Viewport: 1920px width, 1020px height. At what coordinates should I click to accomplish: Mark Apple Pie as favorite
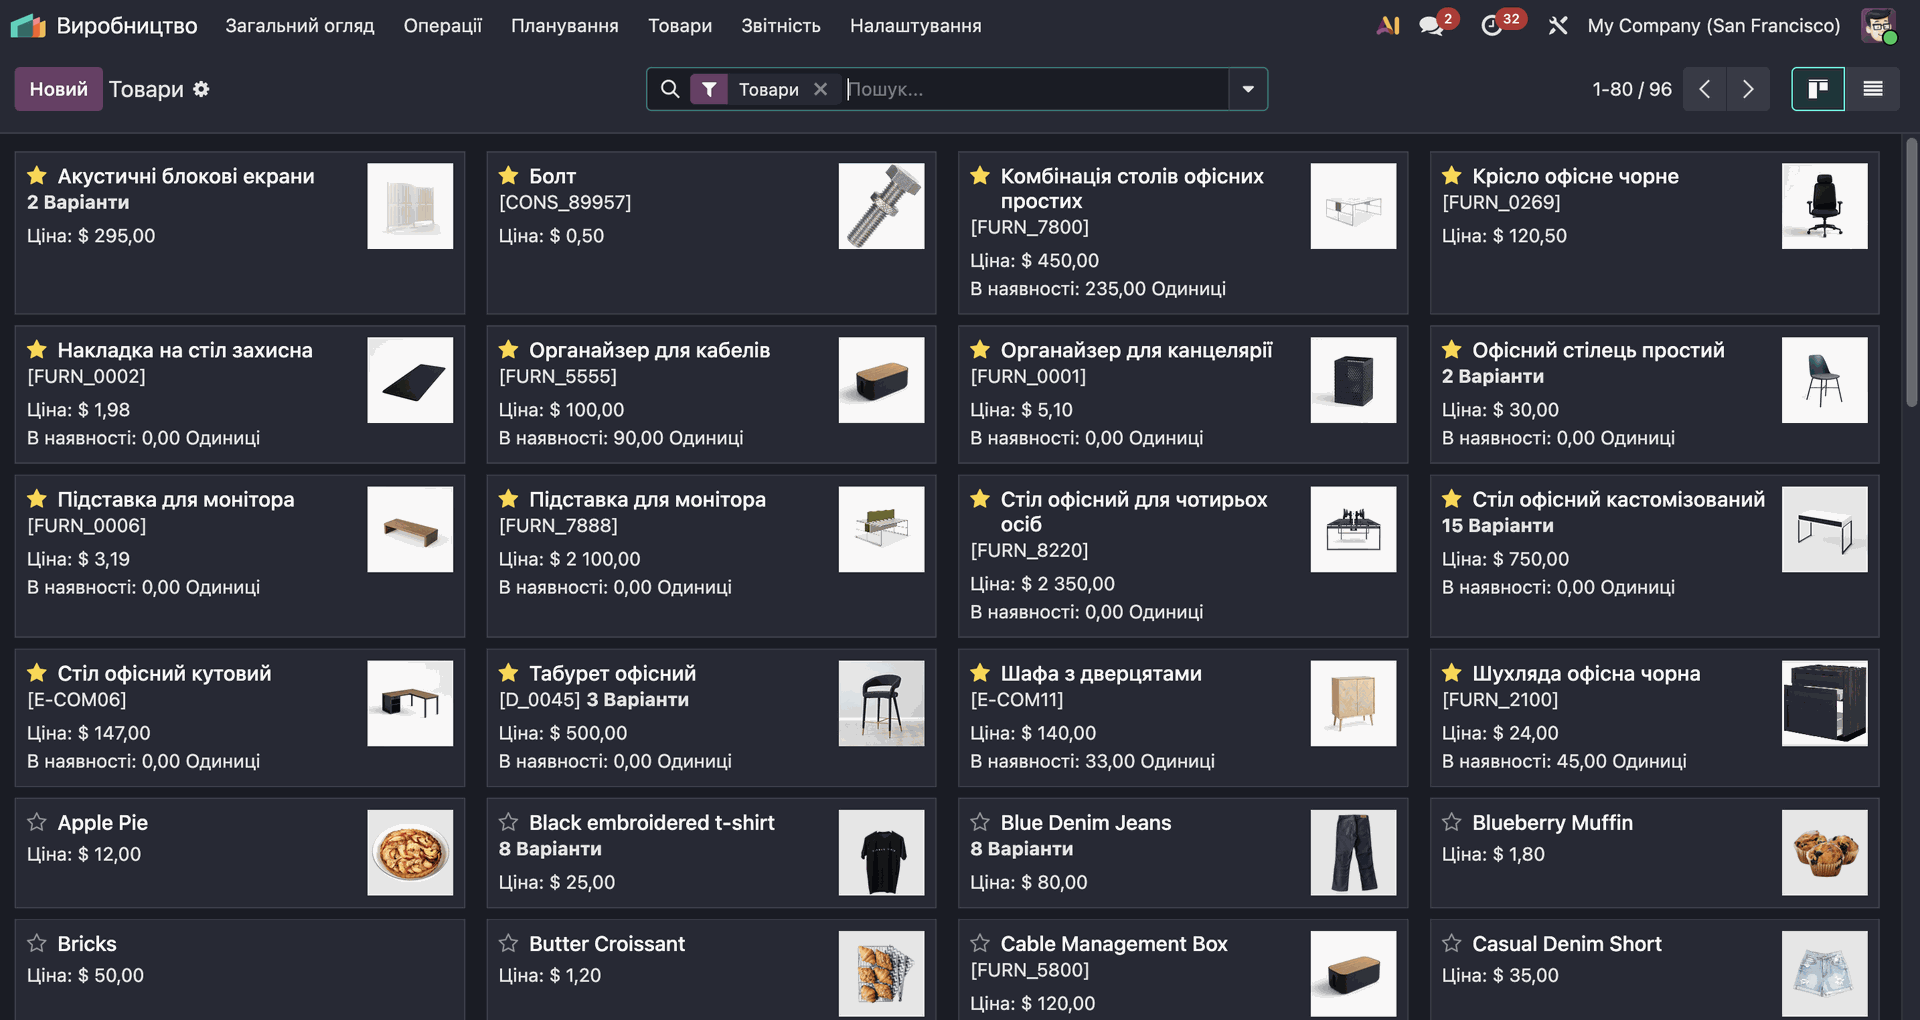37,822
